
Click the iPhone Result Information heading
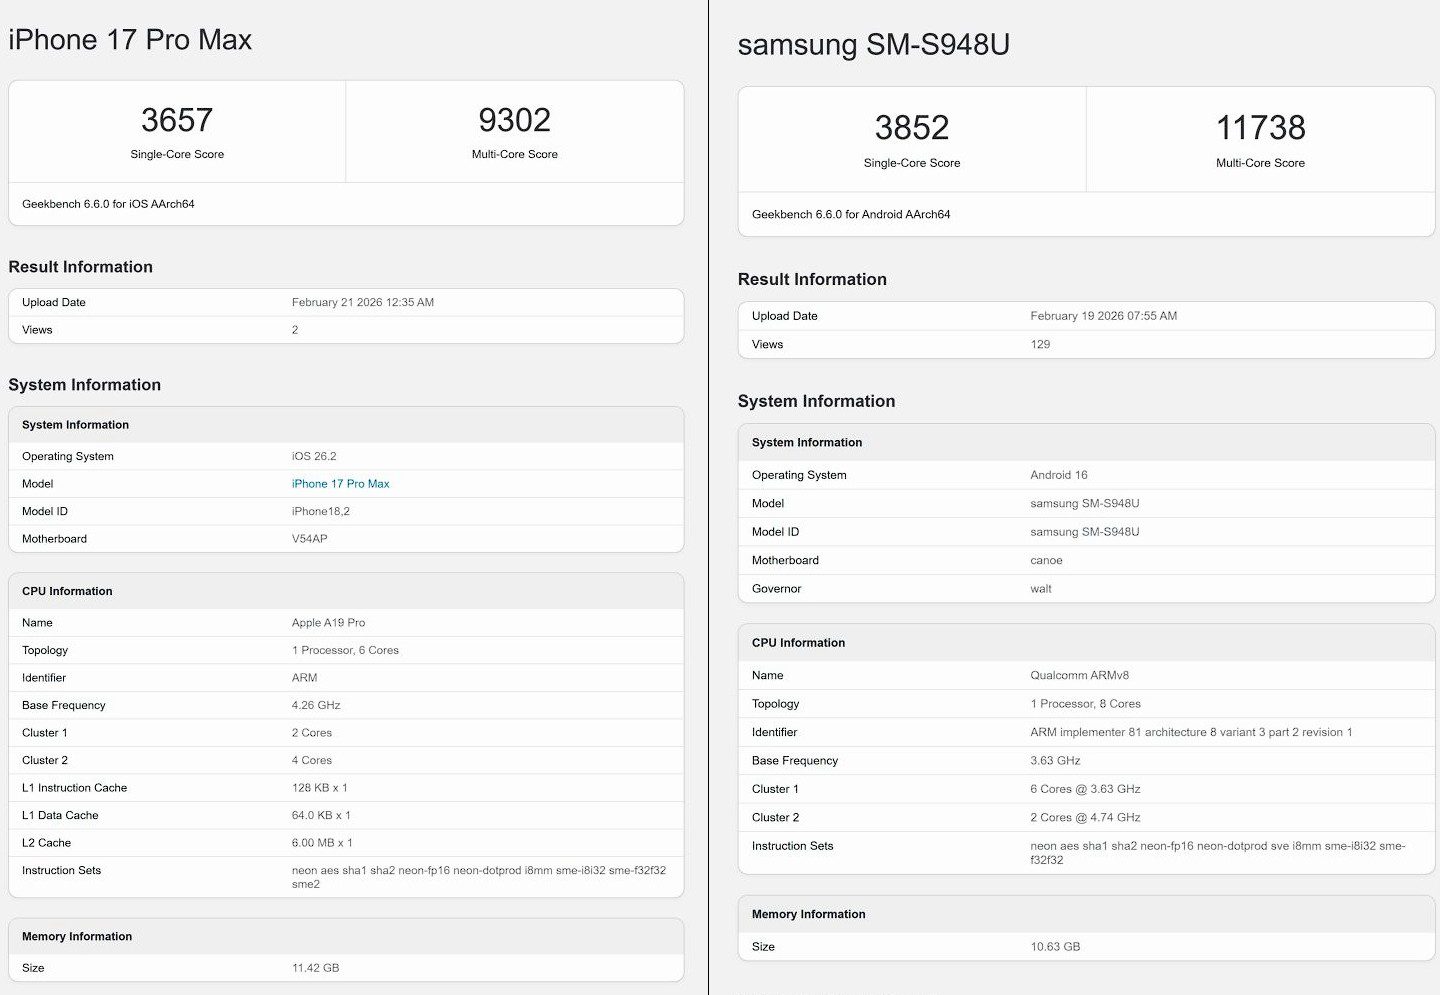pyautogui.click(x=80, y=267)
